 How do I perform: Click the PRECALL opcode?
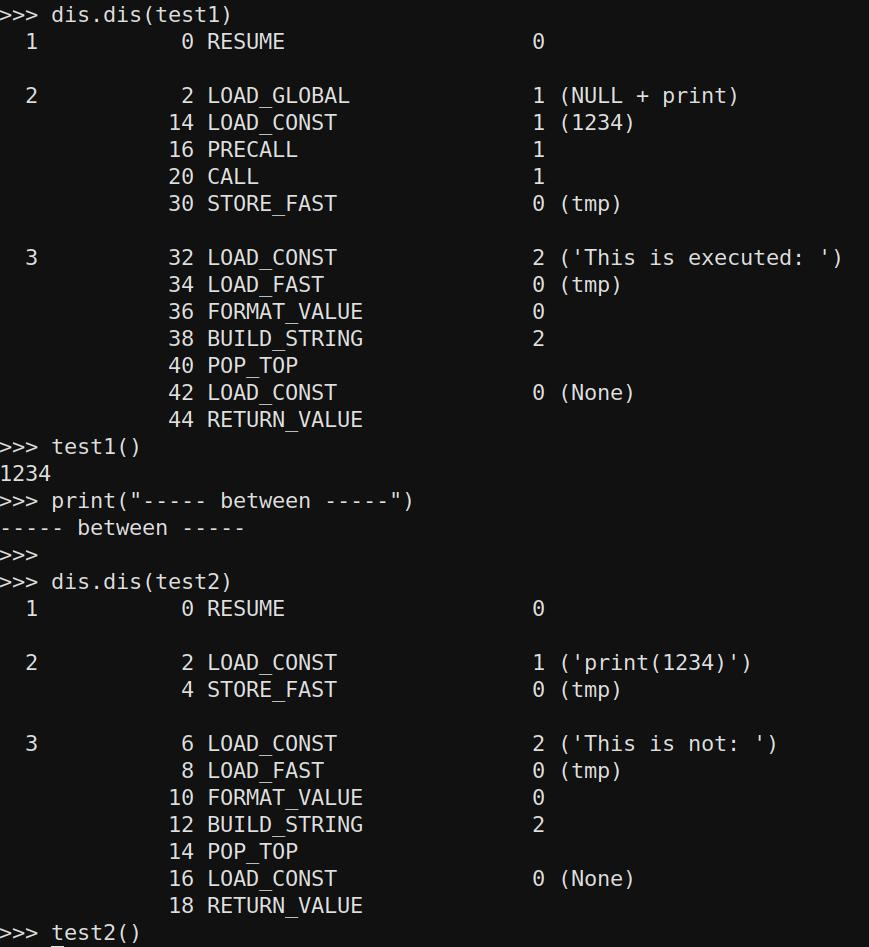252,150
